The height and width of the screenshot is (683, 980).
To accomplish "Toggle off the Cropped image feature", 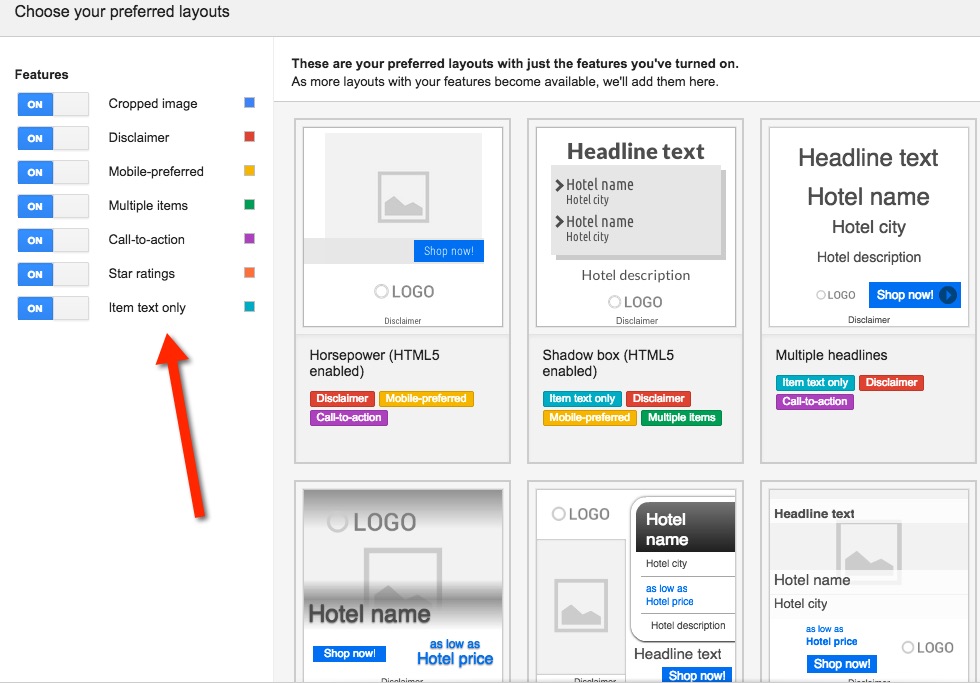I will [53, 104].
